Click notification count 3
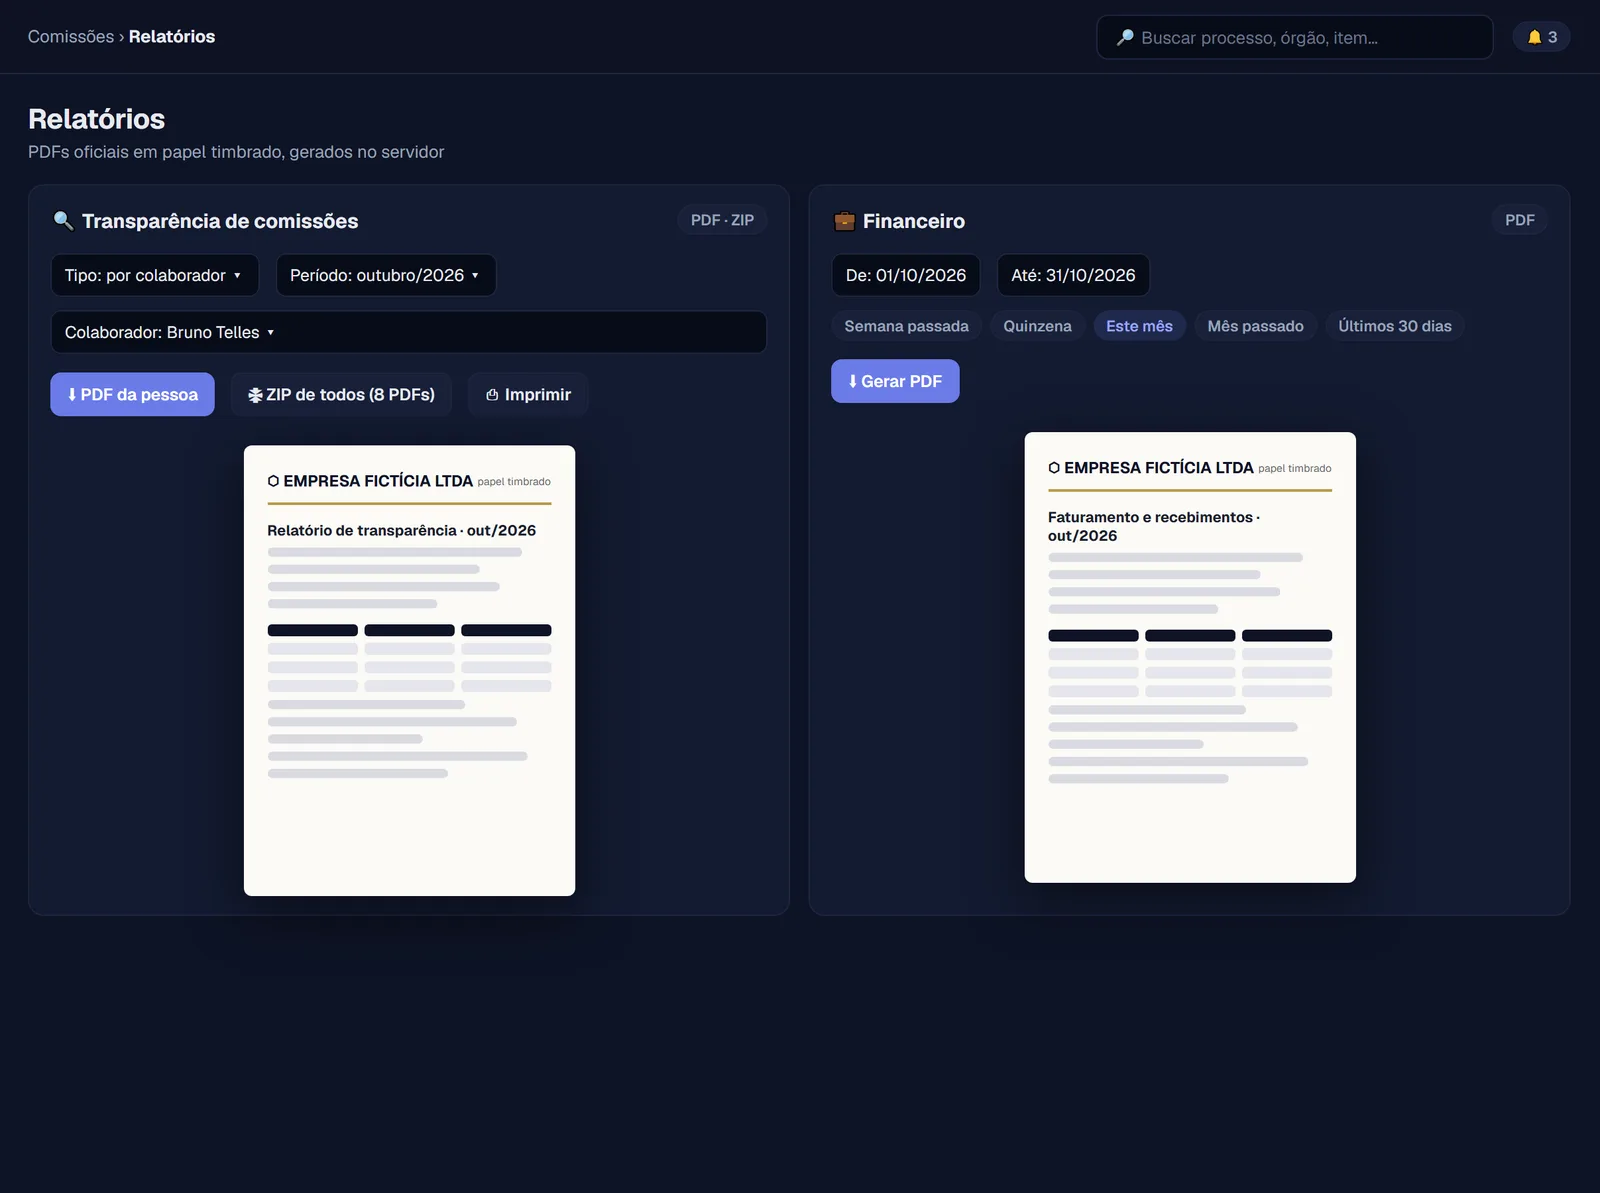The image size is (1600, 1193). (1552, 37)
